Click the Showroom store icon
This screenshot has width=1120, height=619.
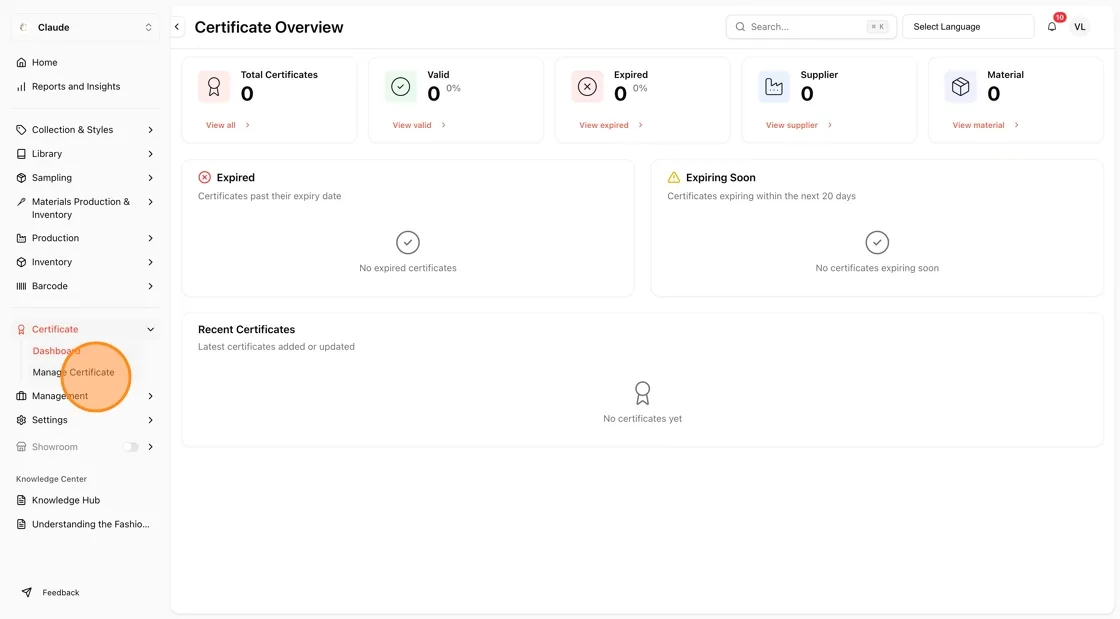pos(21,447)
